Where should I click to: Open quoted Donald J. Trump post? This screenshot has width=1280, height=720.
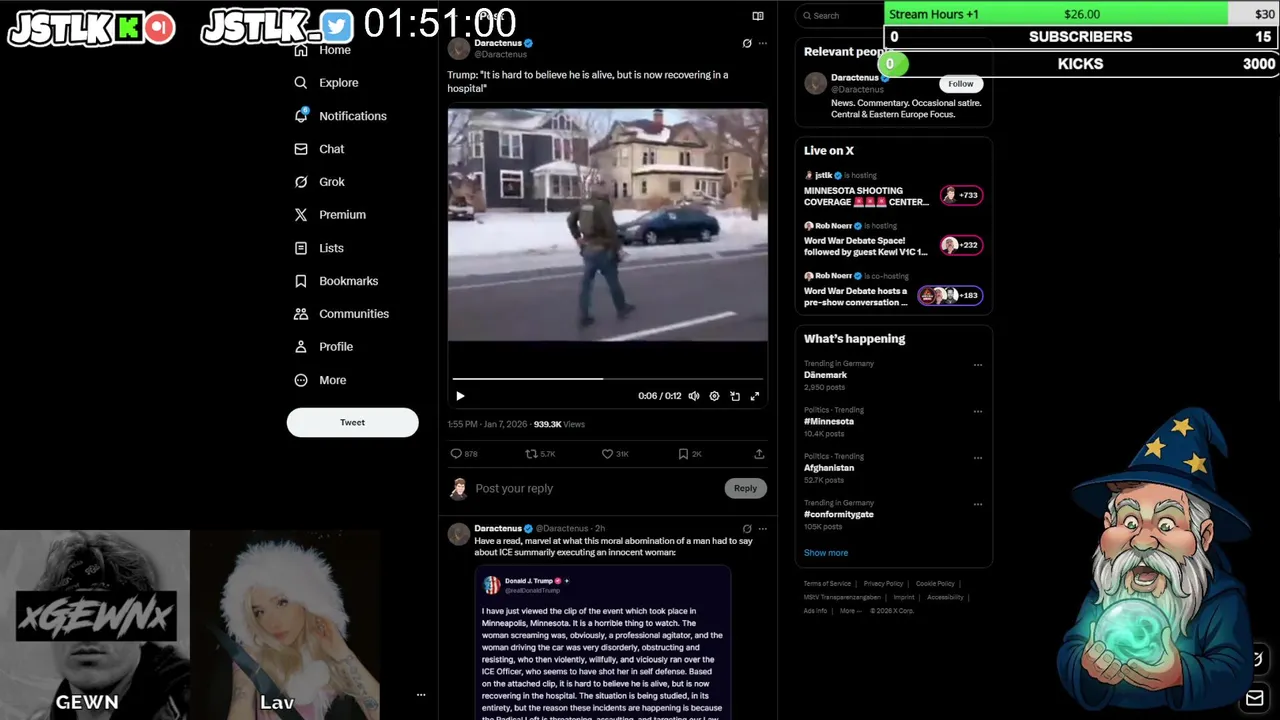pos(603,643)
